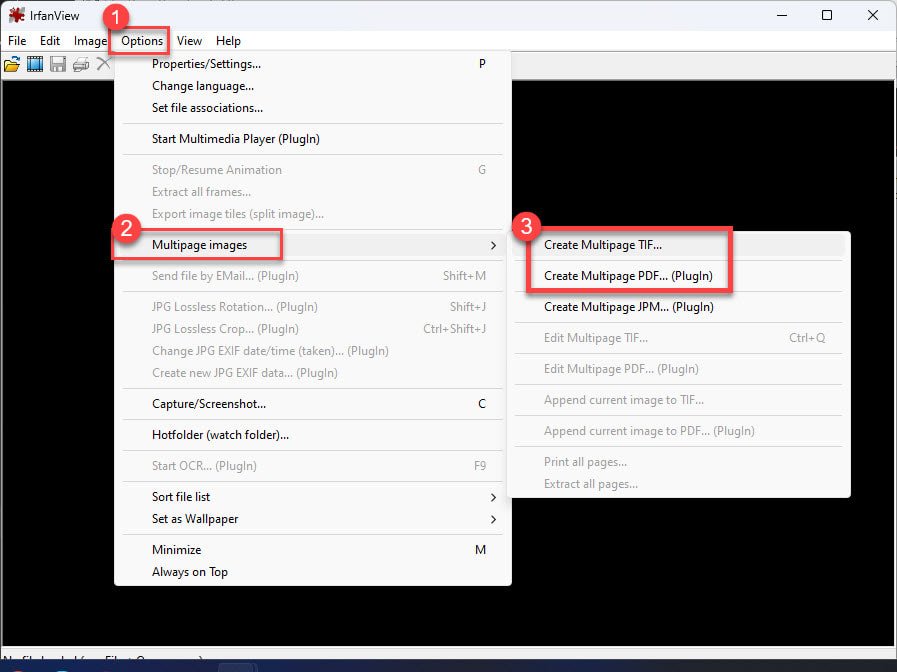The height and width of the screenshot is (672, 897).
Task: Click the Open file toolbar icon
Action: (12, 64)
